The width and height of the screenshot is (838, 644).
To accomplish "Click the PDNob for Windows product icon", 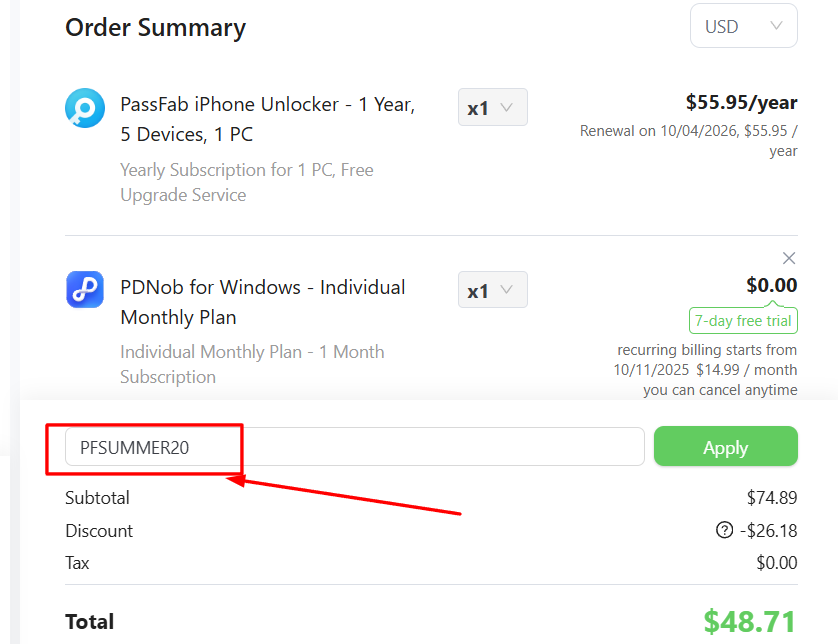I will 84,290.
